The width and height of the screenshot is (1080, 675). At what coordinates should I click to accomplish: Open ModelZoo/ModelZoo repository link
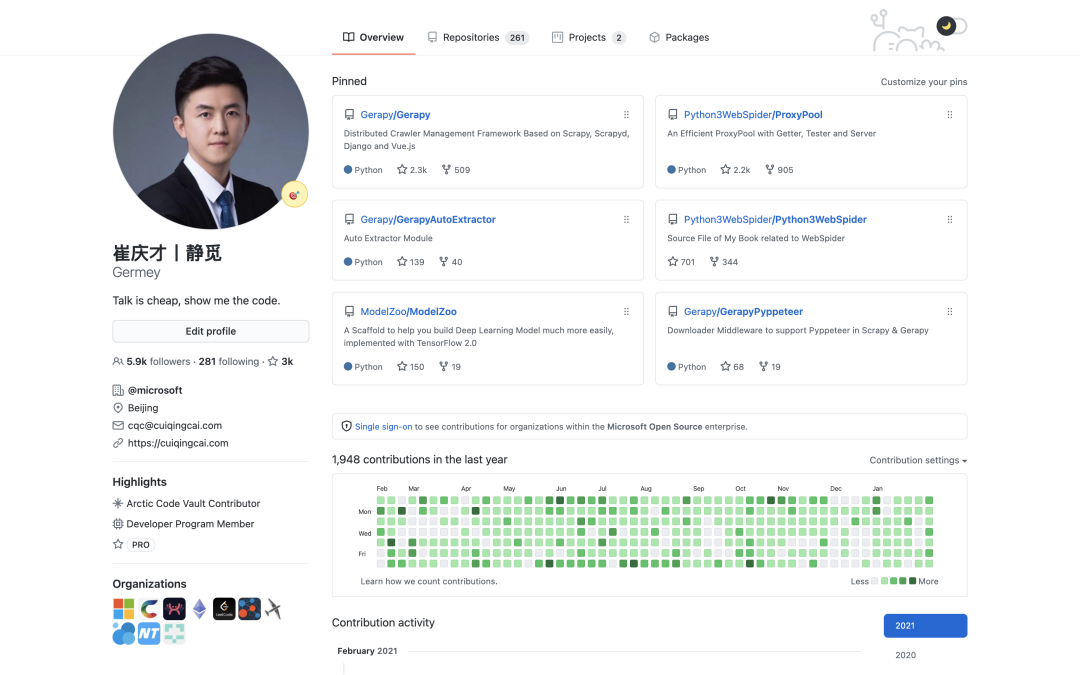[x=408, y=312]
